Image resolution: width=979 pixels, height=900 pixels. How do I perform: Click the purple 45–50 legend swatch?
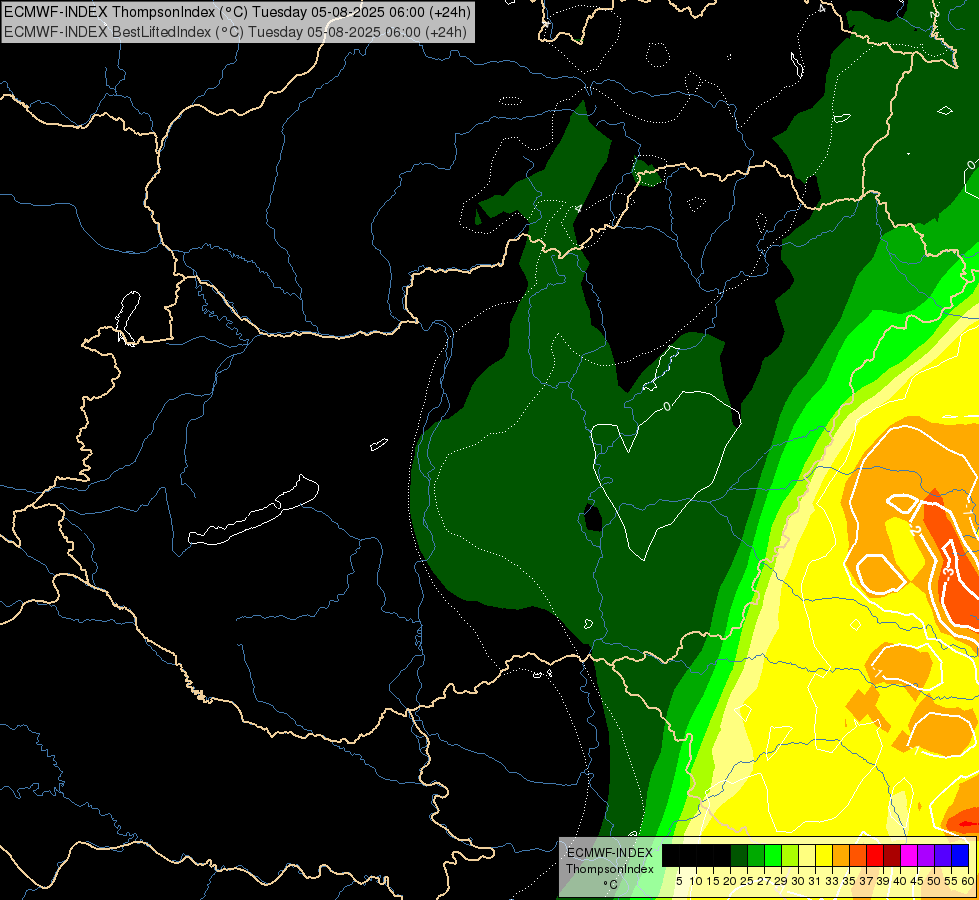click(927, 856)
